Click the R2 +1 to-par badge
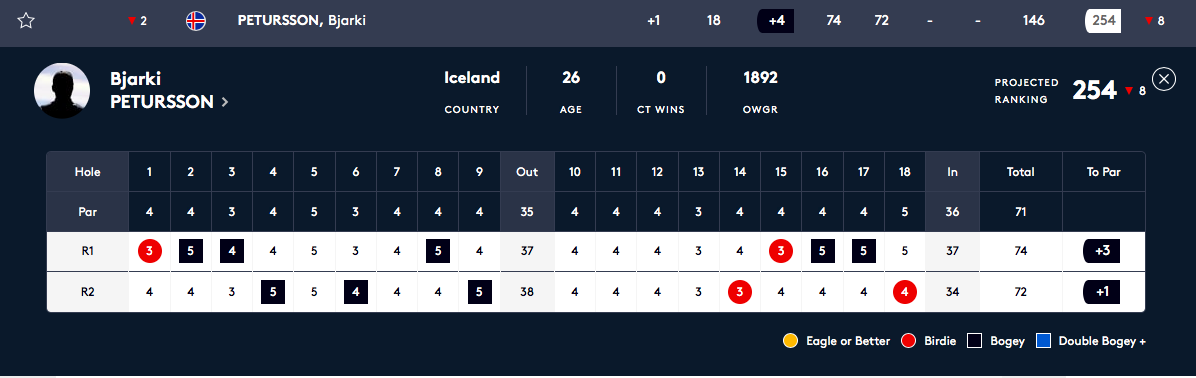Image resolution: width=1196 pixels, height=378 pixels. (1102, 292)
